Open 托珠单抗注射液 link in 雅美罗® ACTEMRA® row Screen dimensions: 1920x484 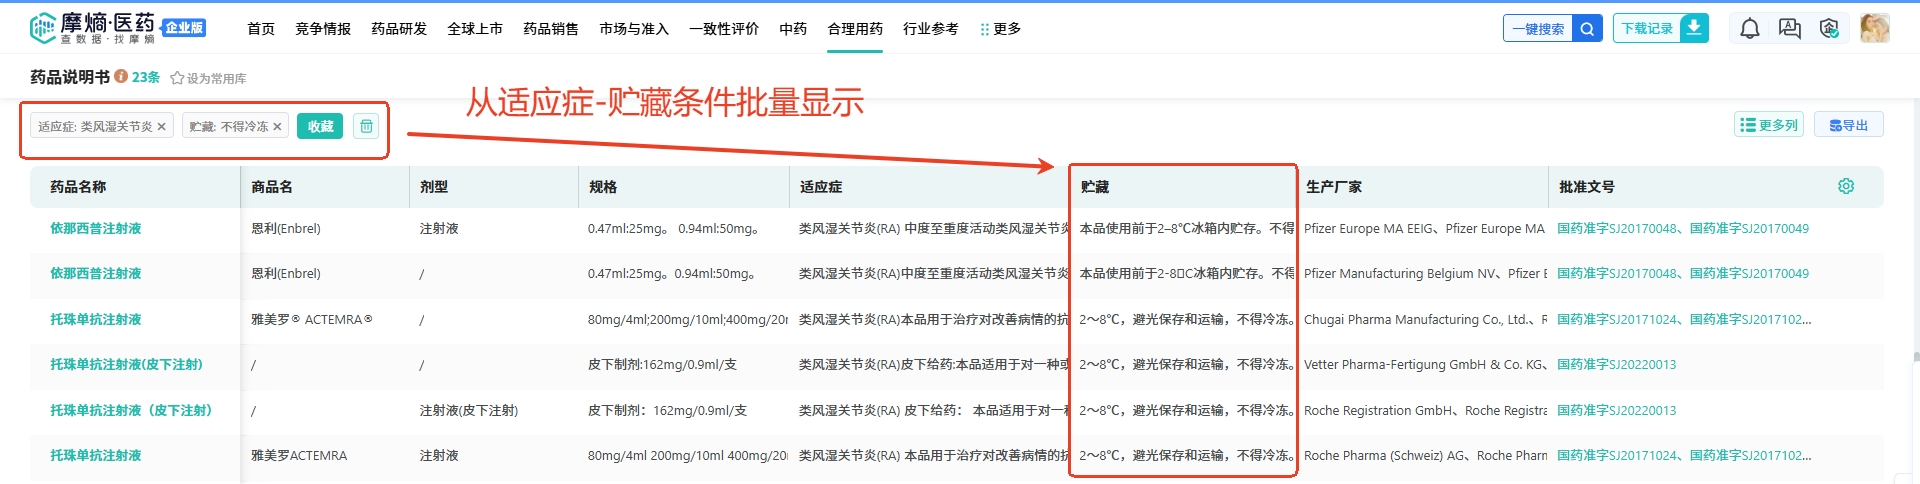pyautogui.click(x=96, y=319)
